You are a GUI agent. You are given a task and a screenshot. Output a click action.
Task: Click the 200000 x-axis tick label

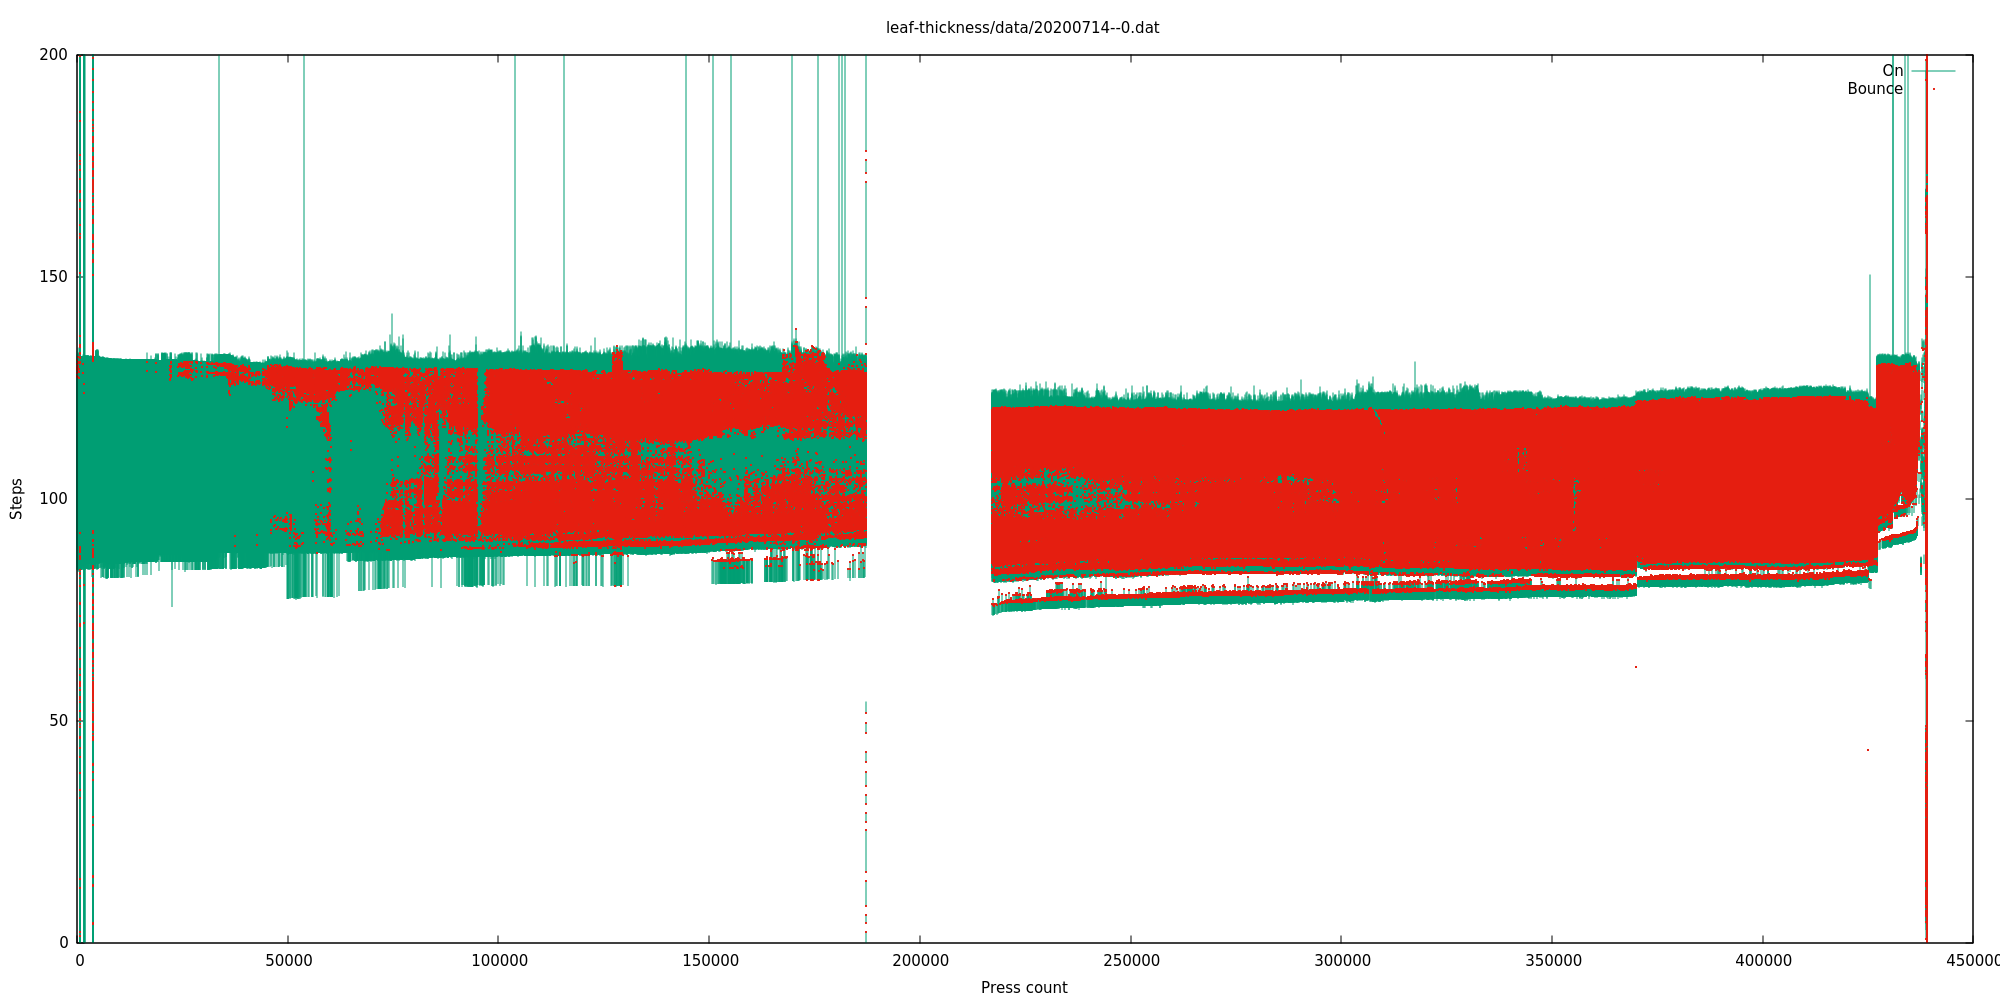tap(920, 961)
